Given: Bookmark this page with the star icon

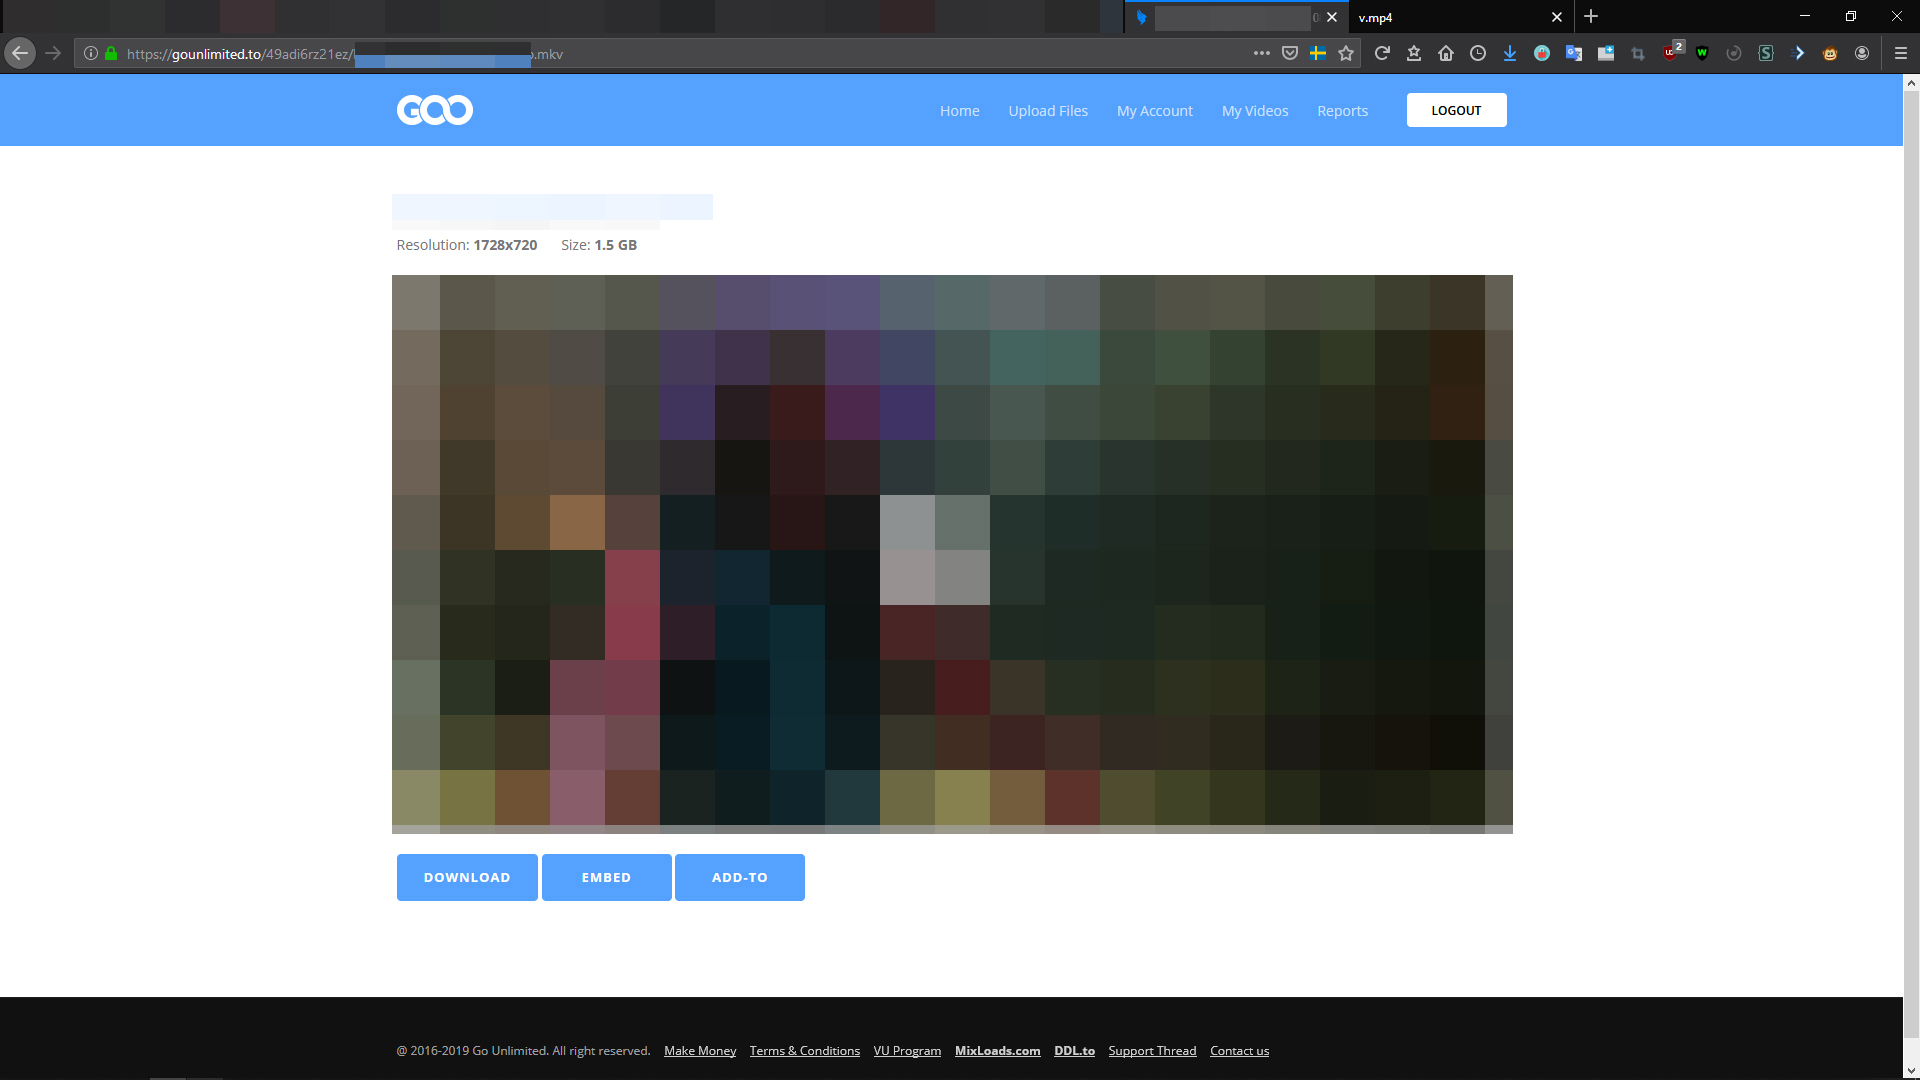Looking at the screenshot, I should [1346, 54].
